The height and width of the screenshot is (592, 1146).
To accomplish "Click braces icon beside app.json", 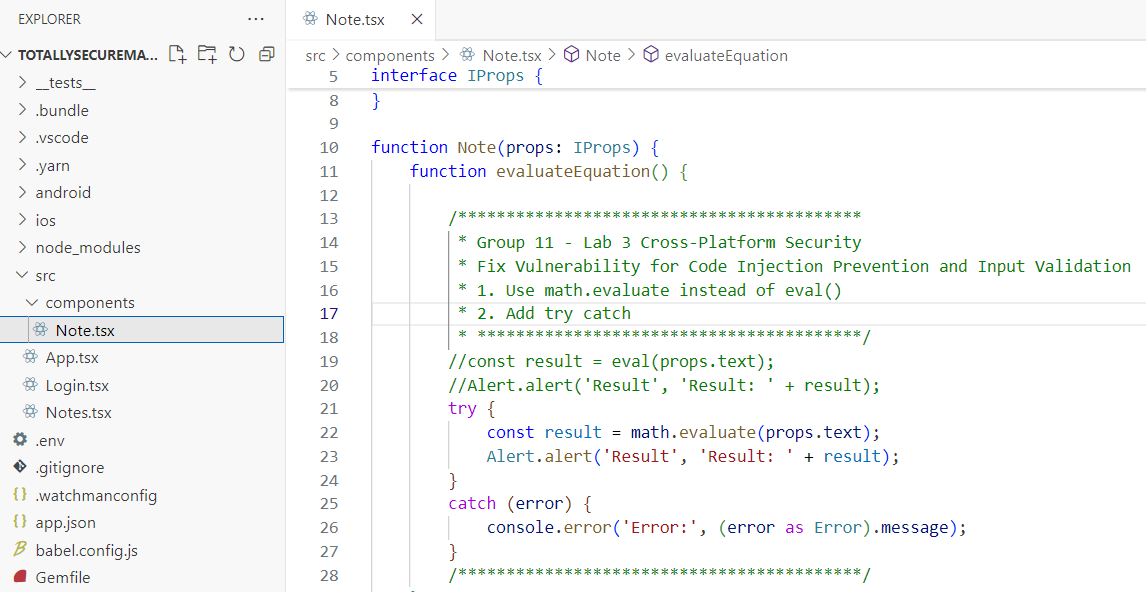I will pyautogui.click(x=20, y=522).
